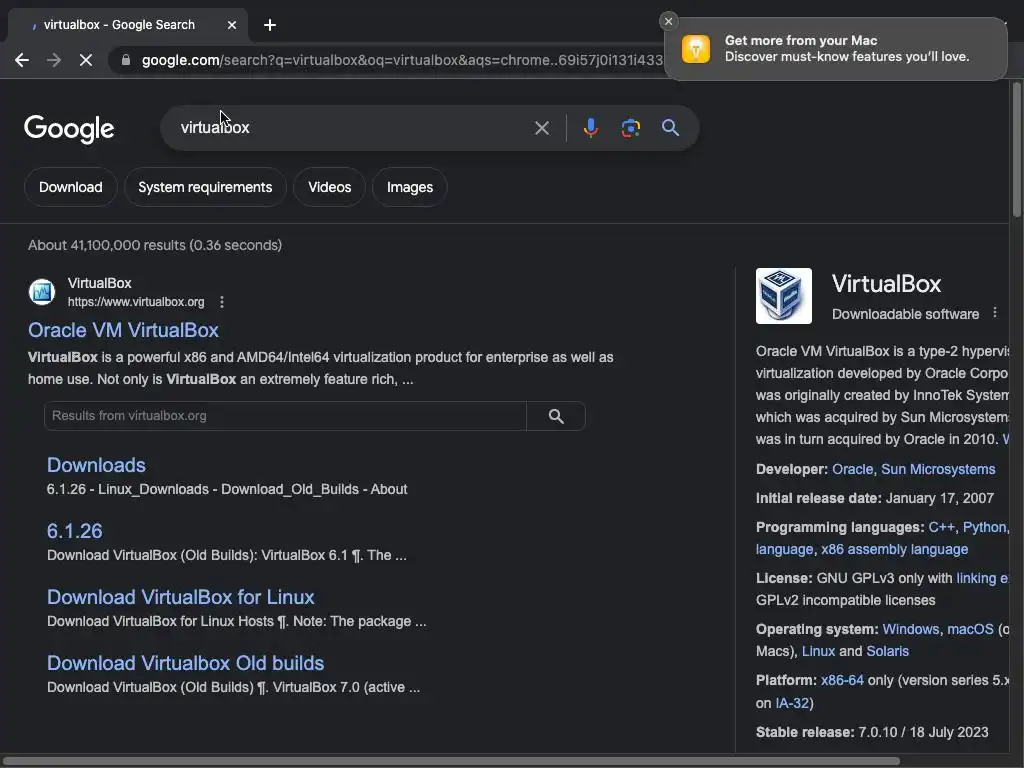Open the knowledge panel three-dot menu
This screenshot has width=1024, height=768.
coord(995,313)
